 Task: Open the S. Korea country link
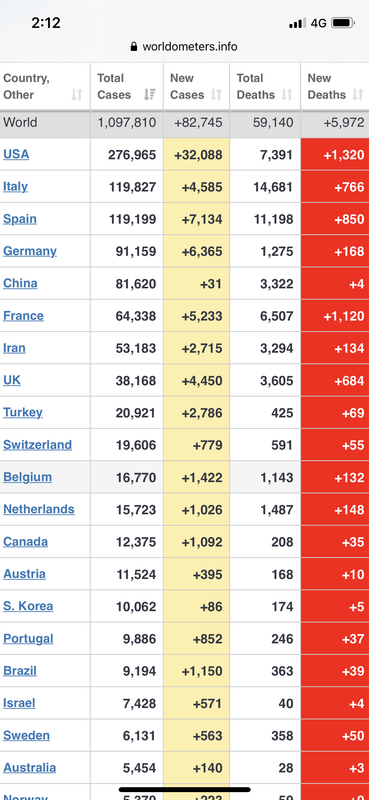pos(28,606)
